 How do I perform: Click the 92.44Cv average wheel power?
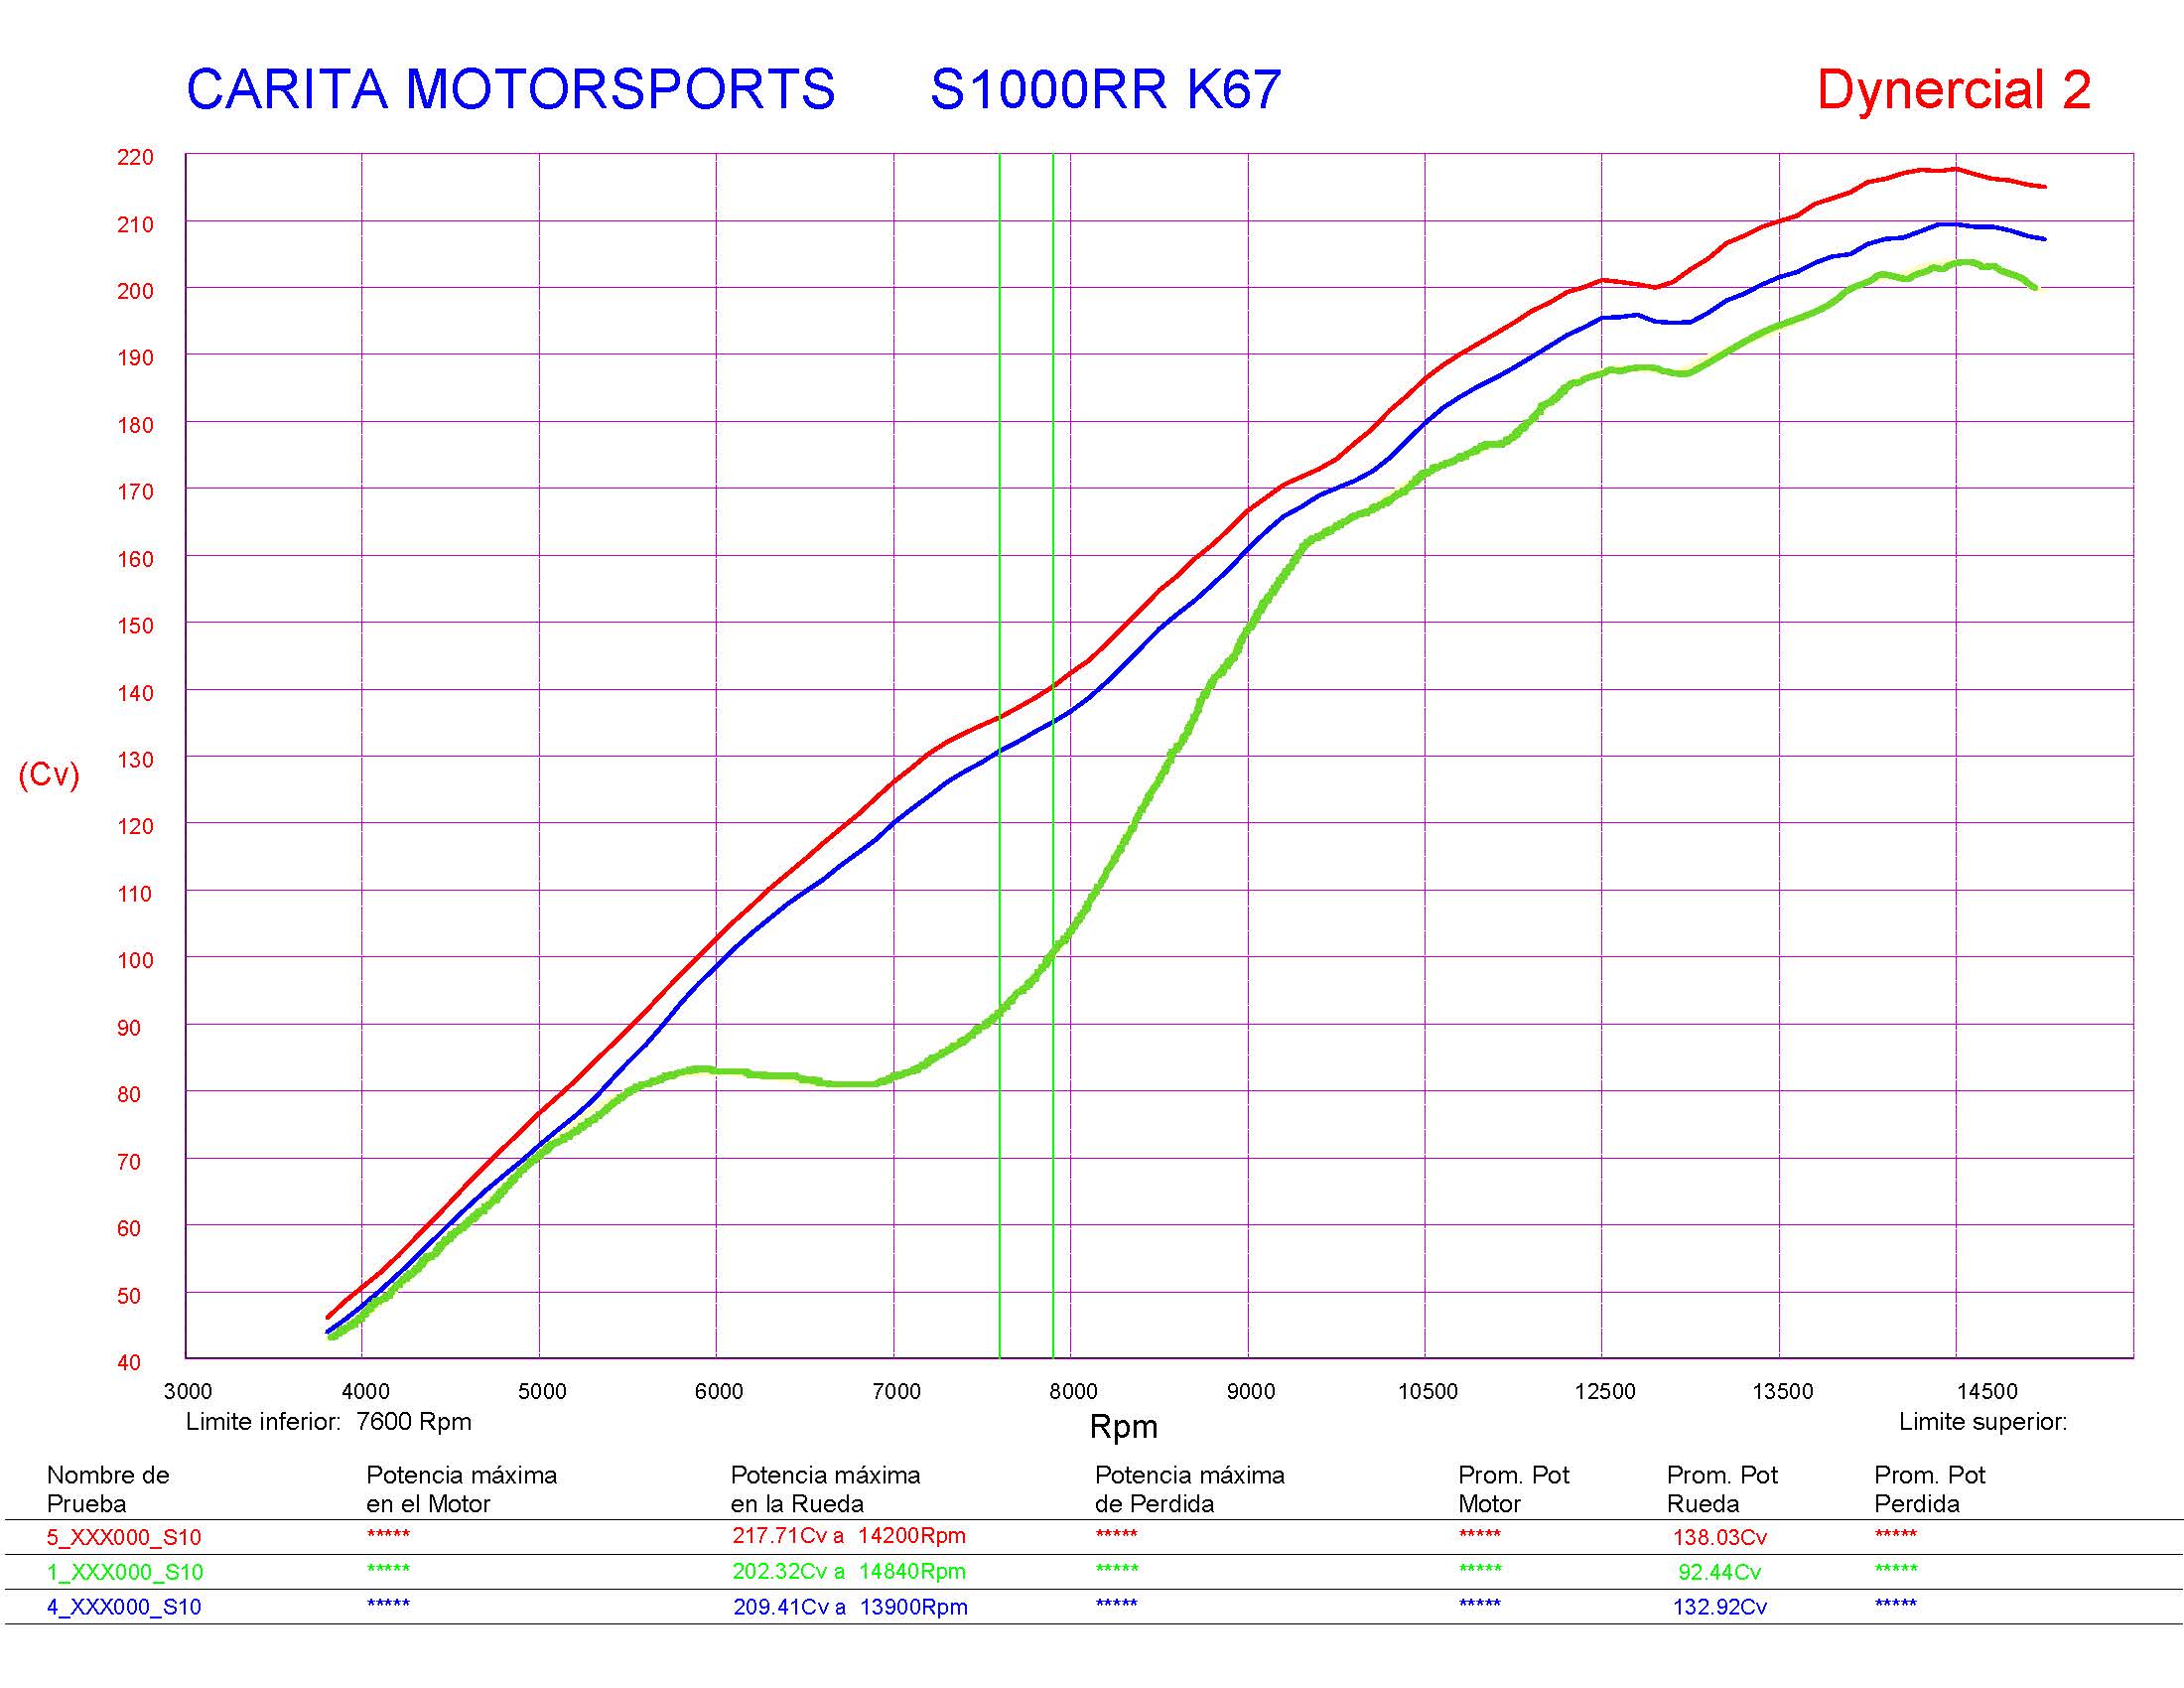[x=1720, y=1572]
